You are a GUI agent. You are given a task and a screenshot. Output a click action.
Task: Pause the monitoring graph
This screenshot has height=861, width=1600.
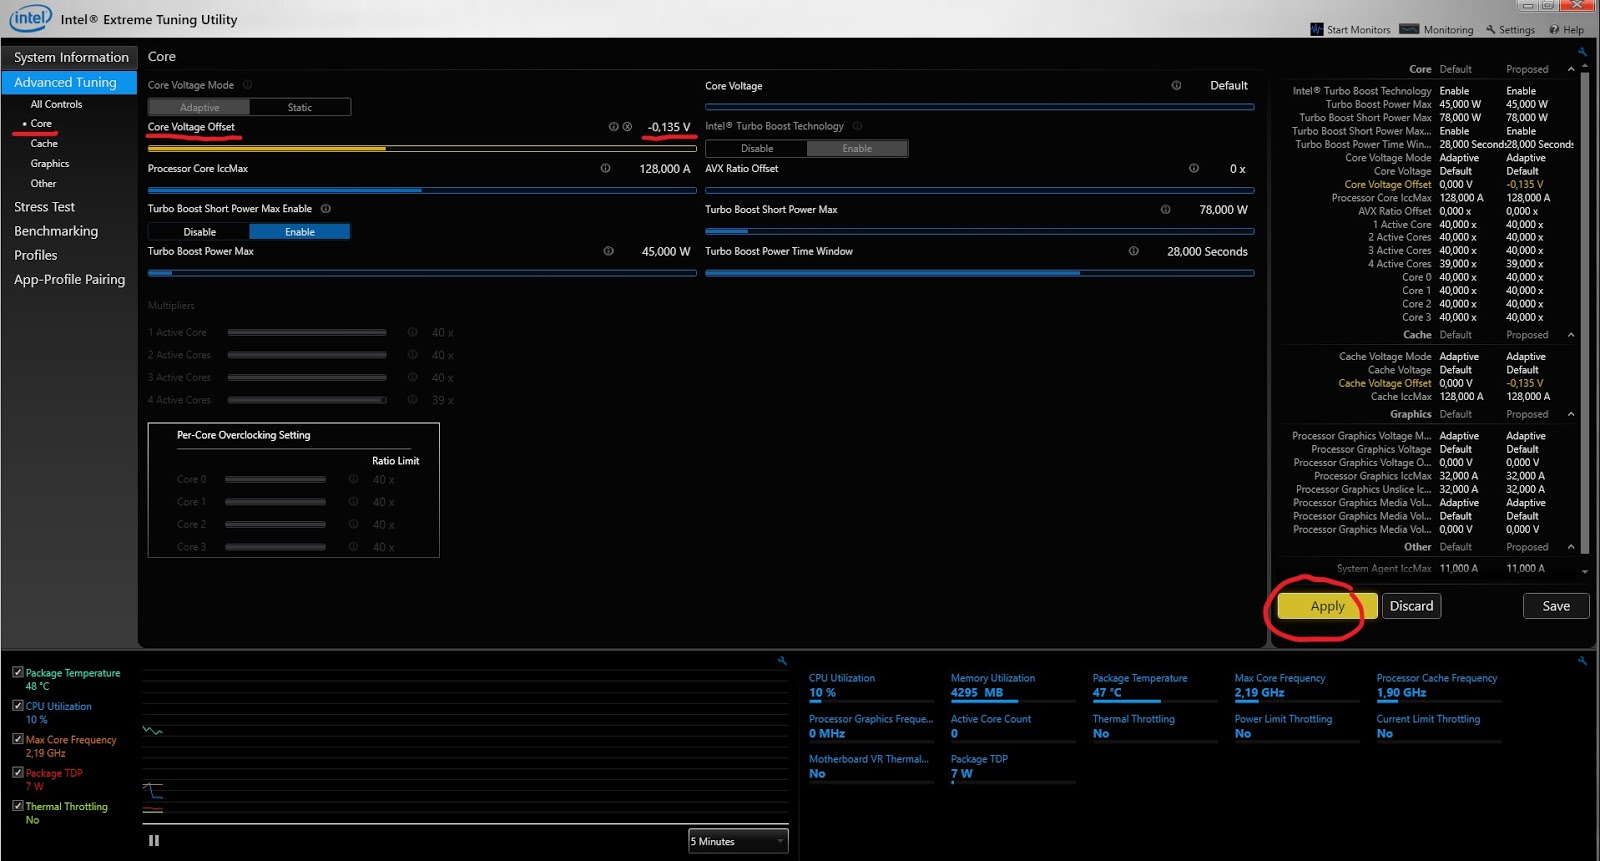tap(154, 841)
